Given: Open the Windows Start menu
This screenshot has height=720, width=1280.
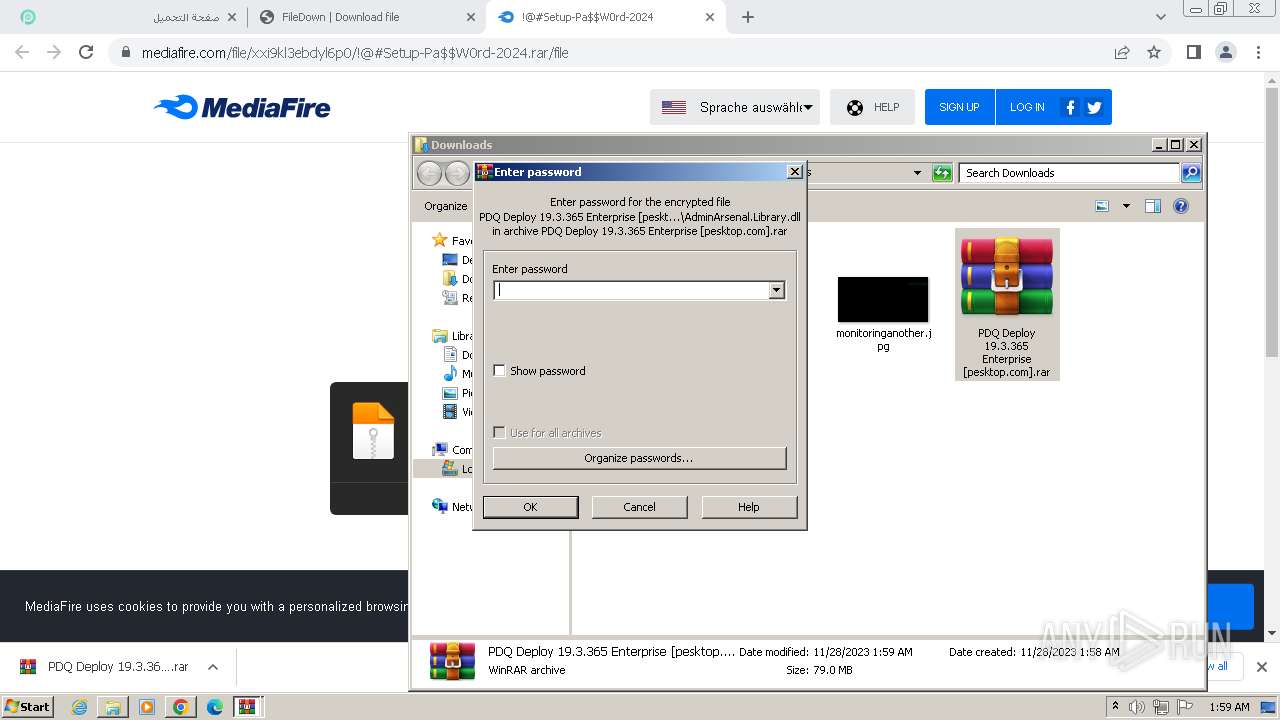Looking at the screenshot, I should (28, 706).
